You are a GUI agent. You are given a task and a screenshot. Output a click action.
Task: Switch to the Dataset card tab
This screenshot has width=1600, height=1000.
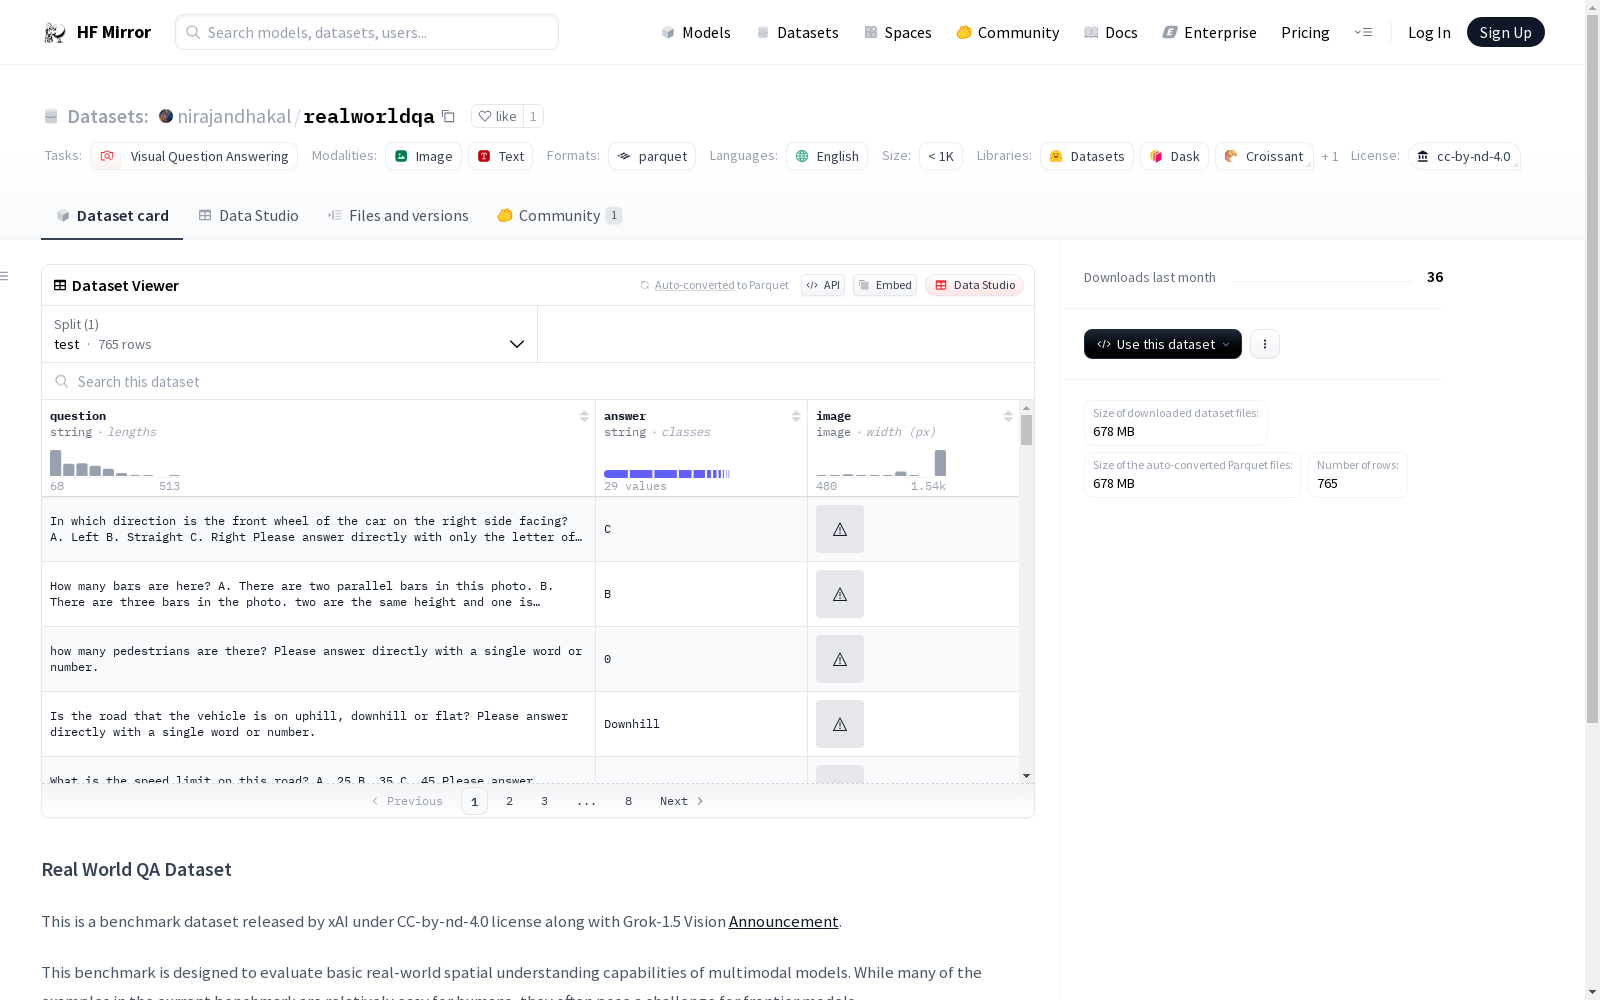click(112, 216)
